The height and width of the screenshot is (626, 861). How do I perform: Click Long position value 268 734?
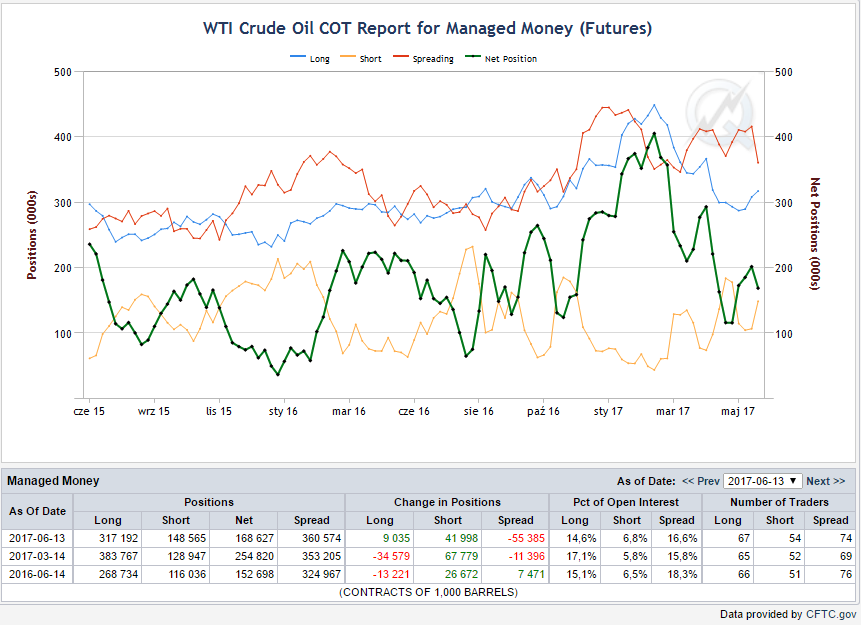pos(118,574)
